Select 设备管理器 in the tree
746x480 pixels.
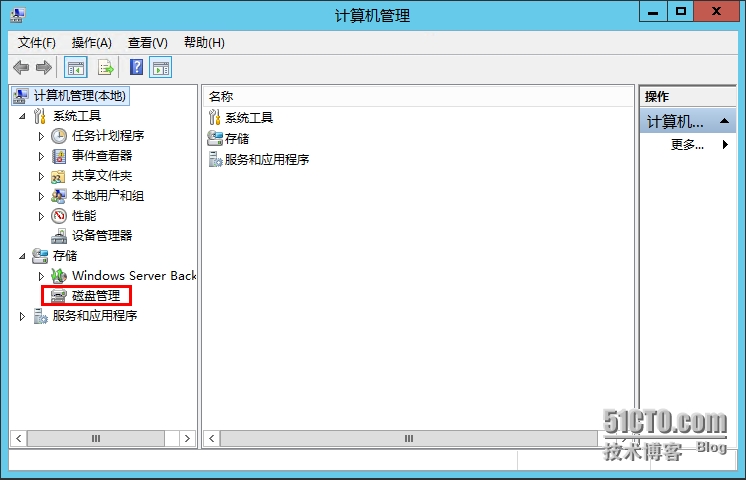coord(102,236)
